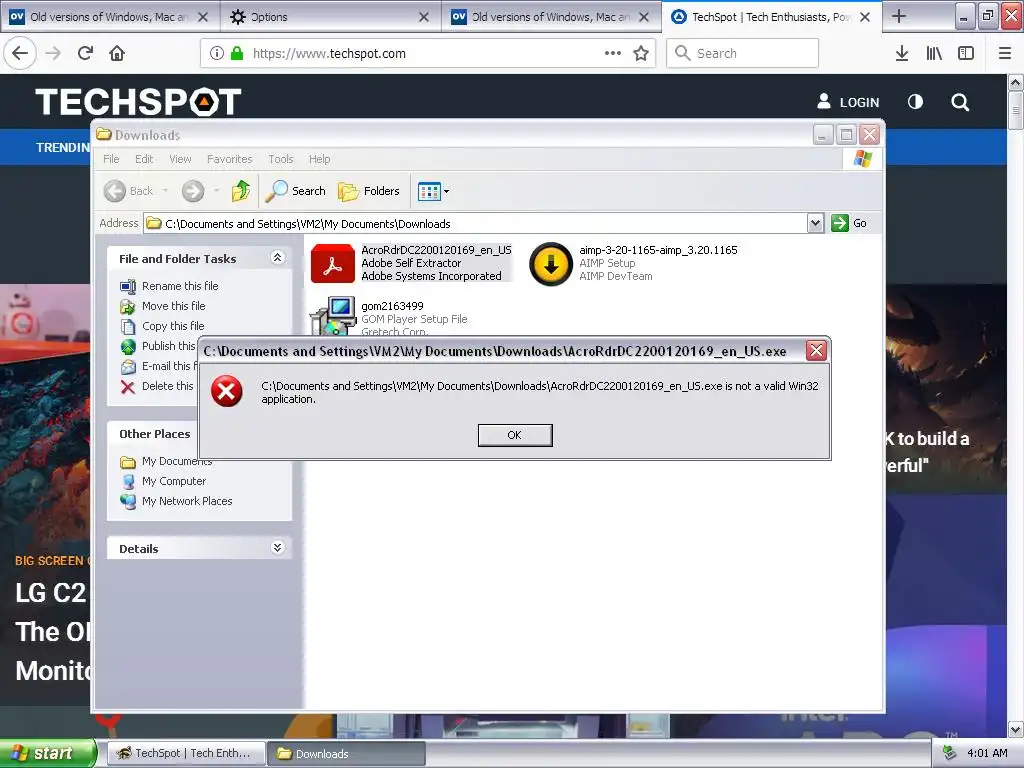Image resolution: width=1024 pixels, height=768 pixels.
Task: Click the page scrollbar down arrow
Action: coord(1016,729)
